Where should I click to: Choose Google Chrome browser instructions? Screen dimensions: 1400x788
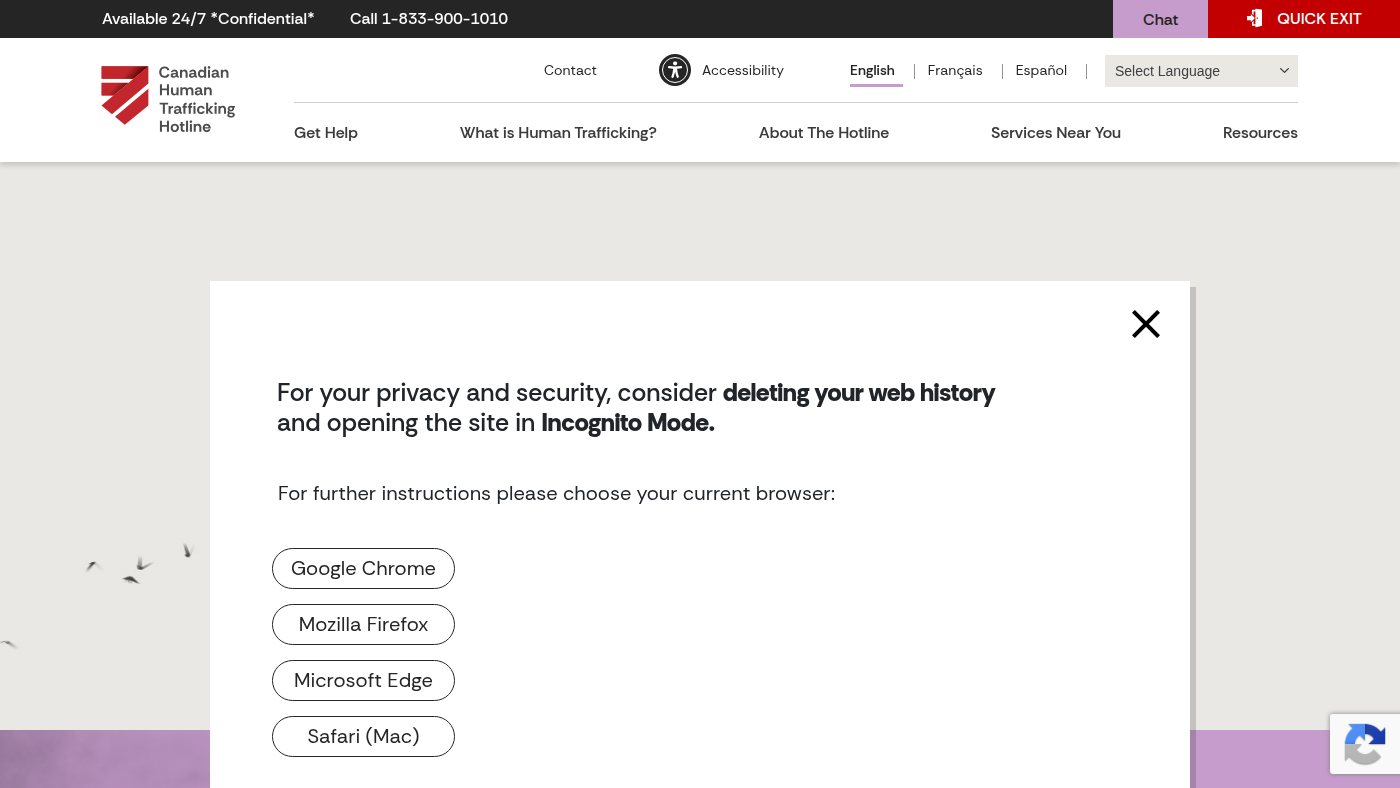[x=363, y=568]
